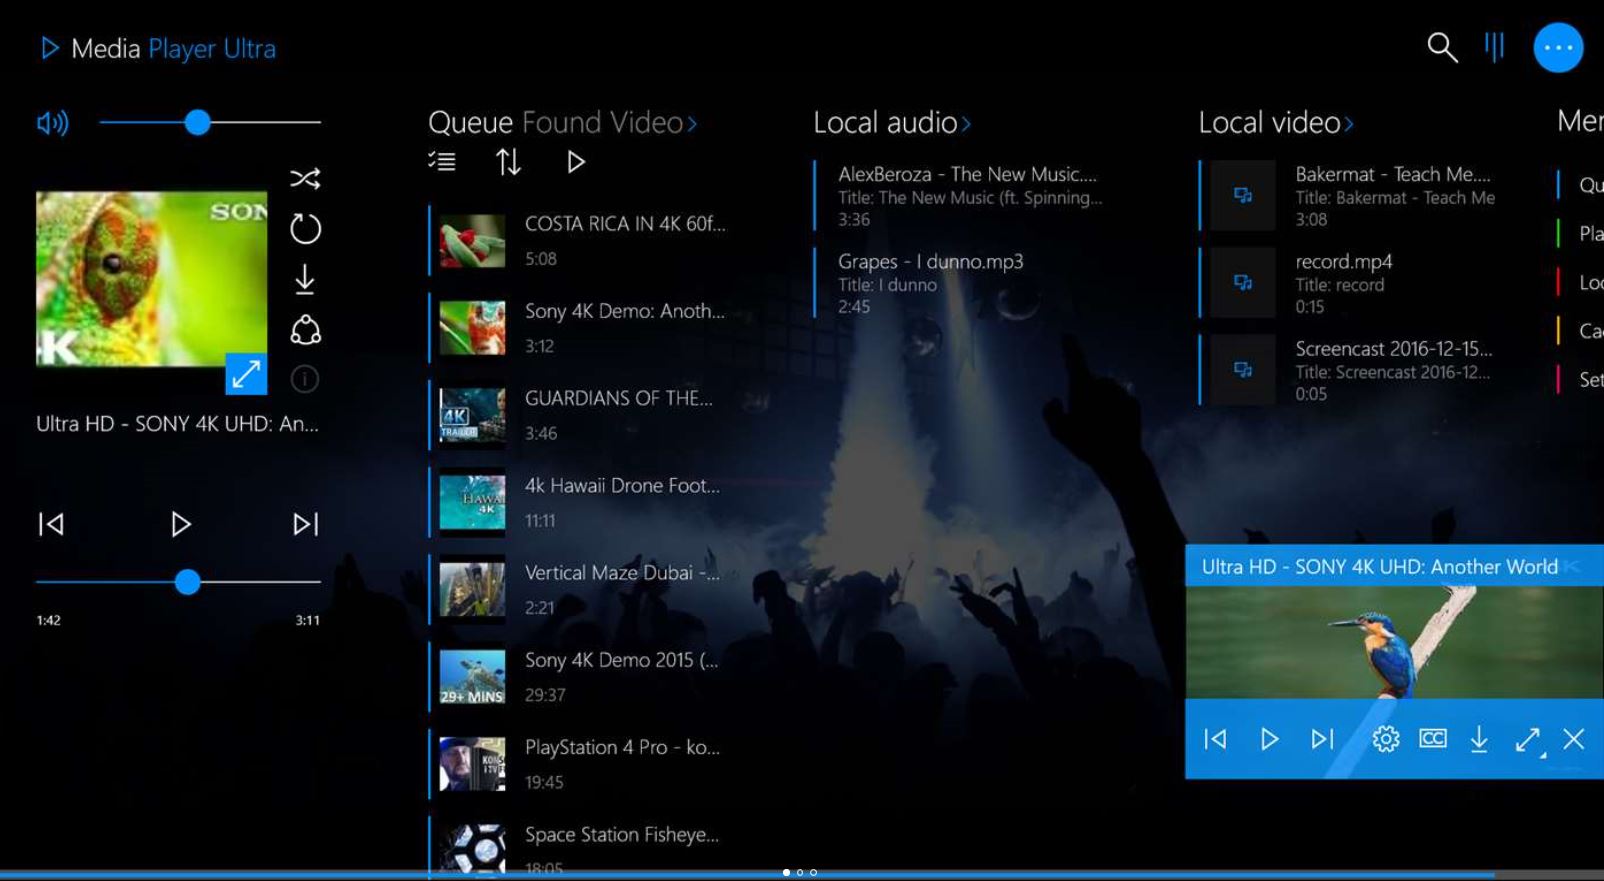Click the chameleon now playing artwork

(151, 279)
